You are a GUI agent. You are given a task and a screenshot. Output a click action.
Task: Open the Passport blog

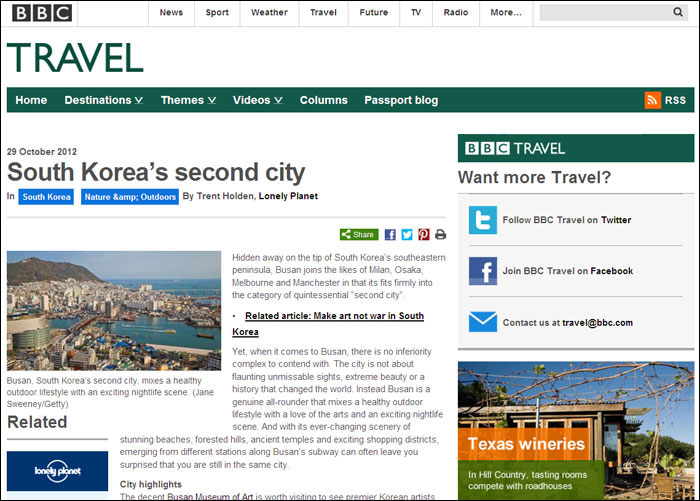tap(401, 100)
